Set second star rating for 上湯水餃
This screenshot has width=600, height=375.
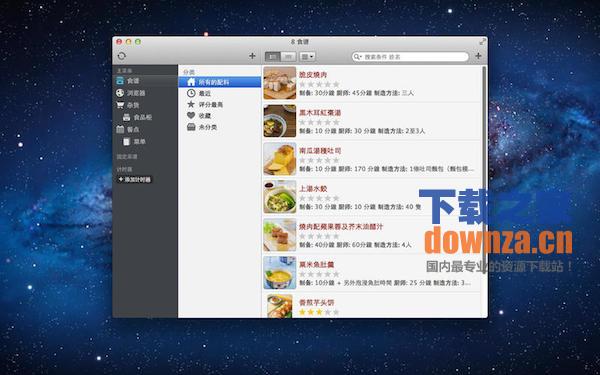point(311,198)
